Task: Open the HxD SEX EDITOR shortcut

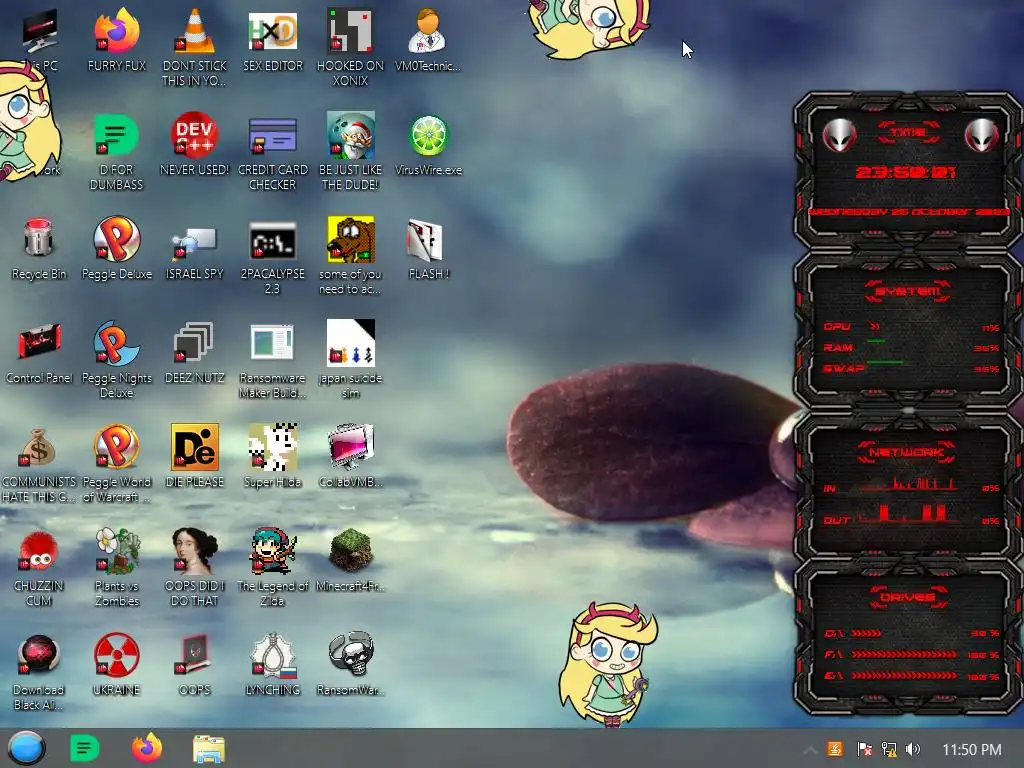Action: tap(273, 31)
